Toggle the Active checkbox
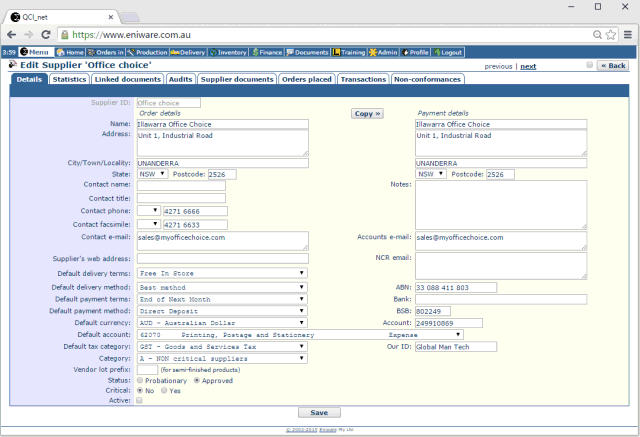640x437 pixels. click(139, 400)
